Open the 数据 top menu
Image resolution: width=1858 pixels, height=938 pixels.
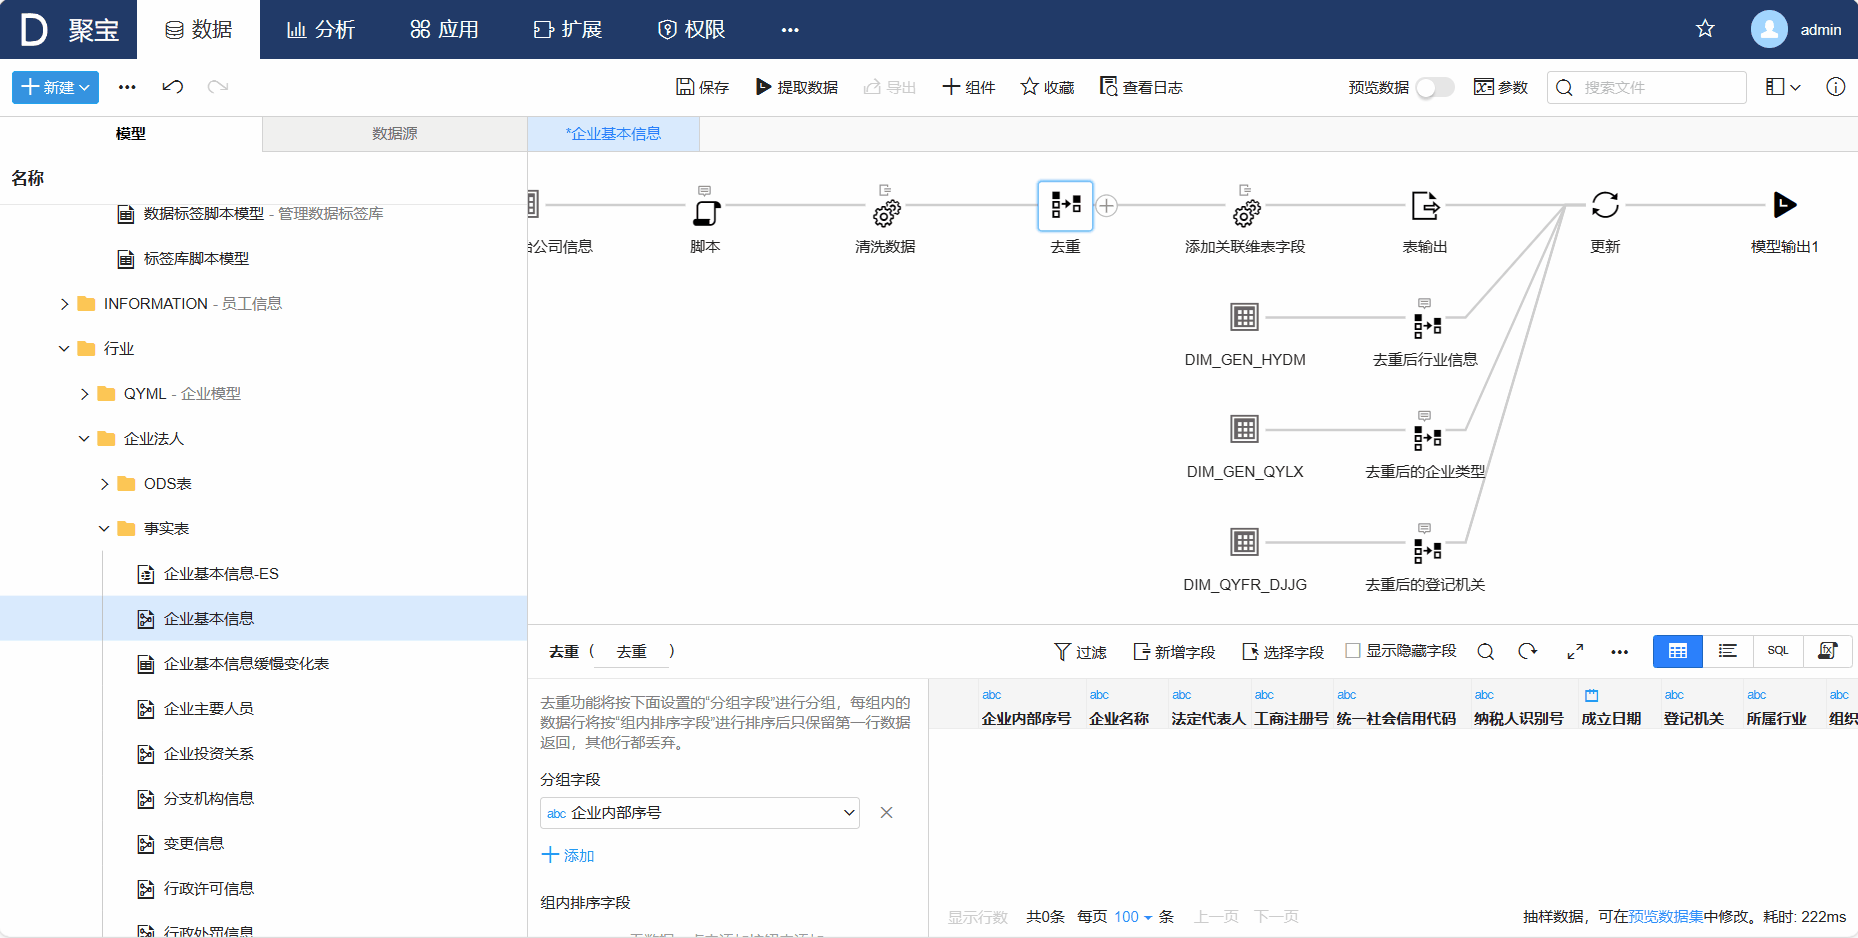pyautogui.click(x=198, y=30)
